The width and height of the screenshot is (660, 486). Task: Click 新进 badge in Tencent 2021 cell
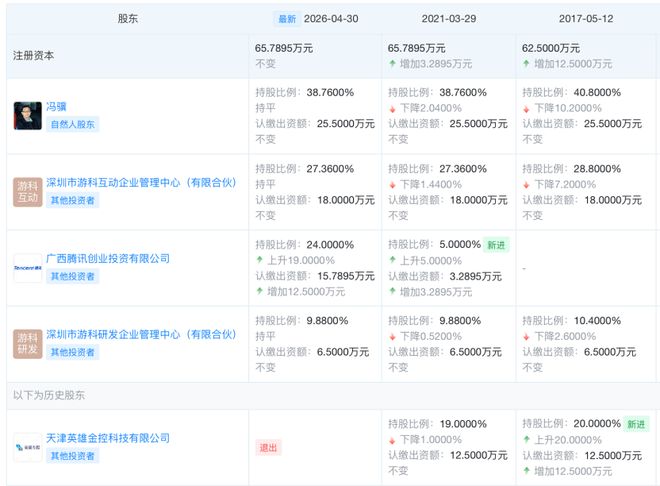496,245
